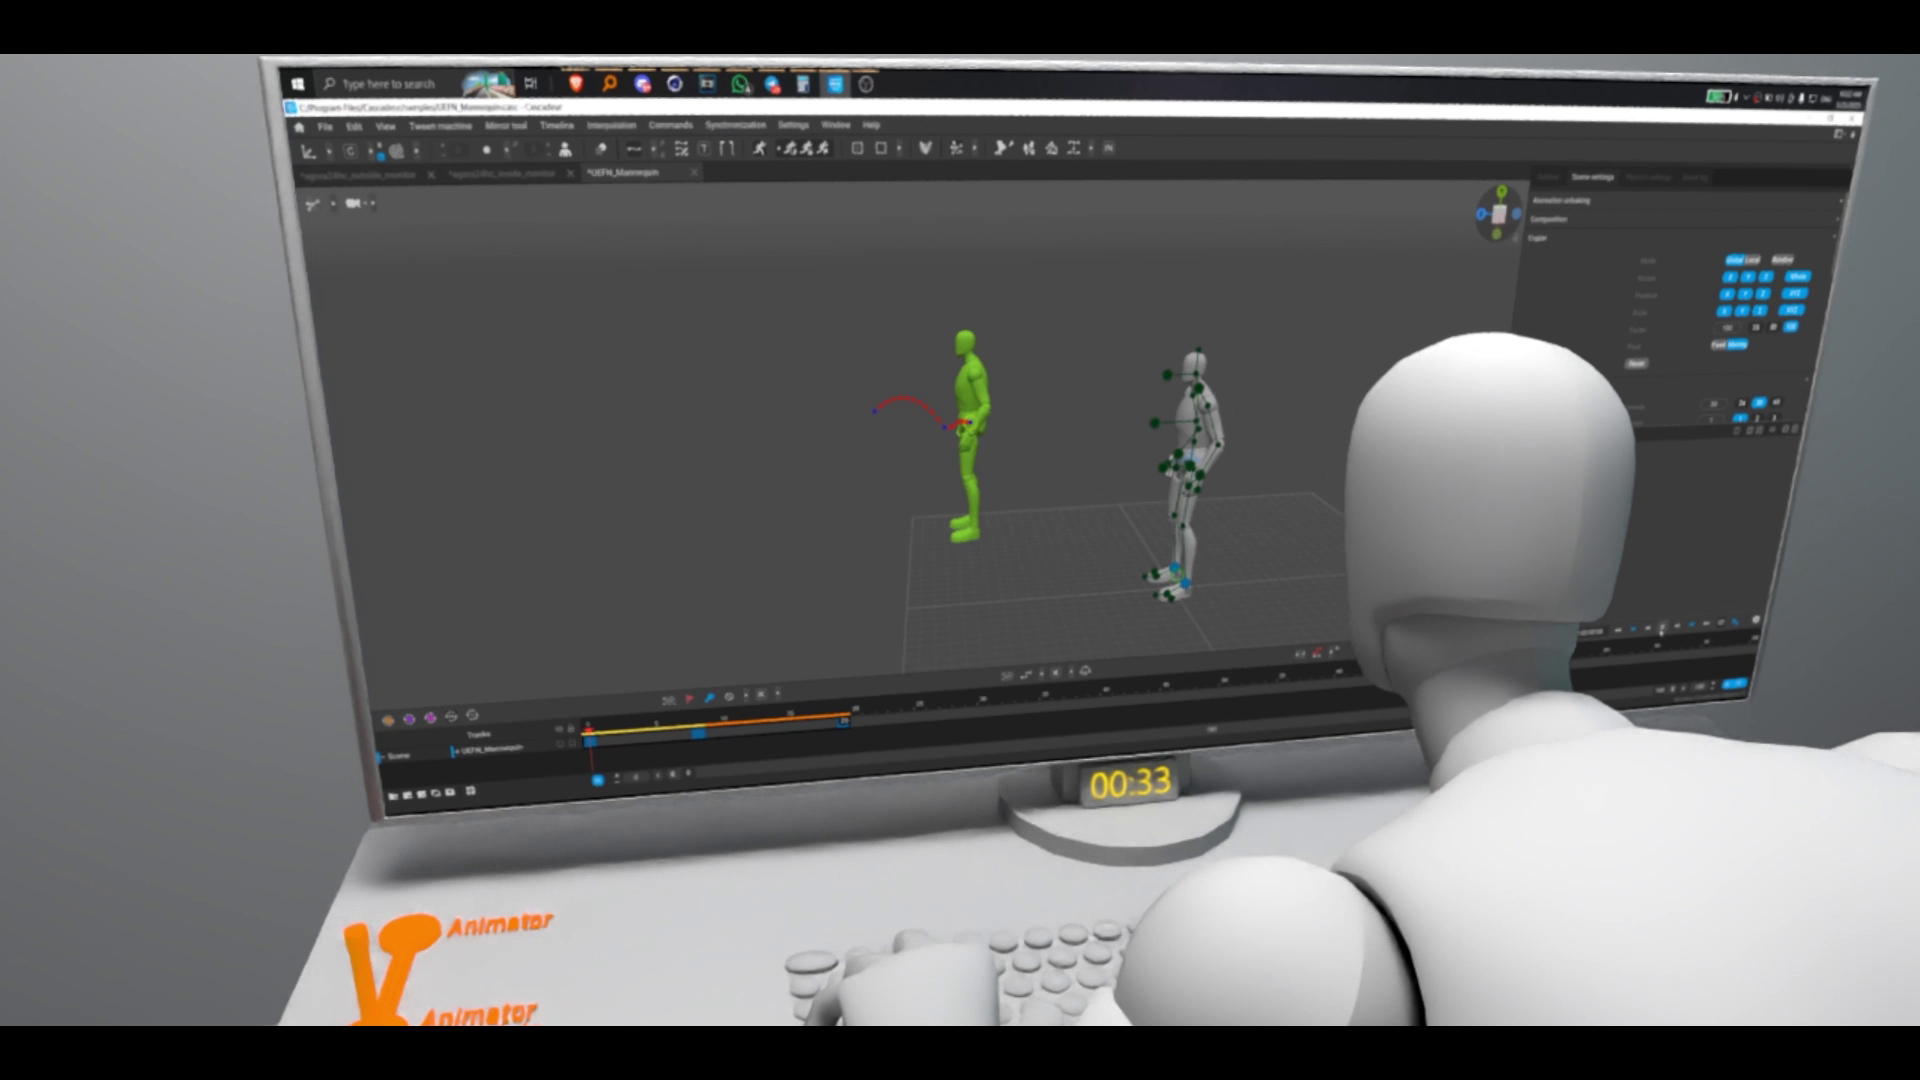Toggle the Moving pivot option in Copier
This screenshot has width=1920, height=1080.
coord(1738,345)
